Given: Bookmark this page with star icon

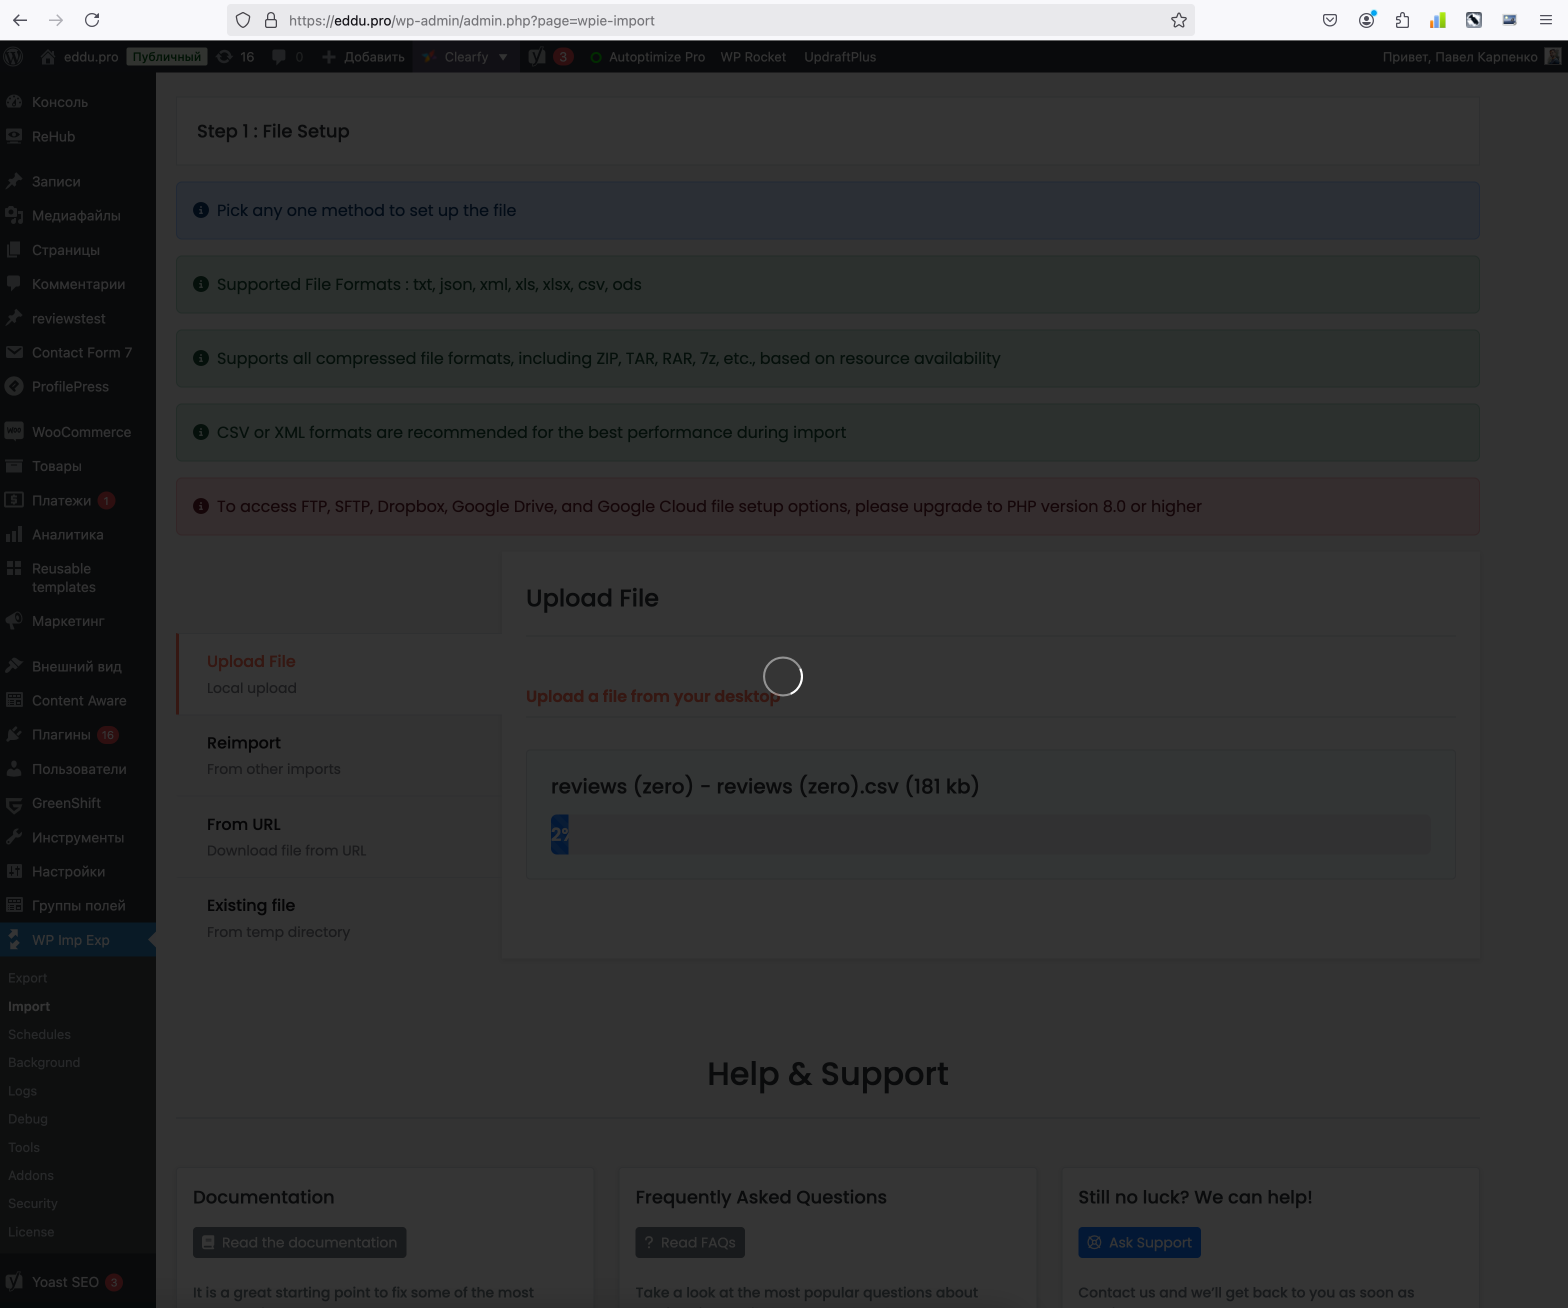Looking at the screenshot, I should [x=1179, y=20].
